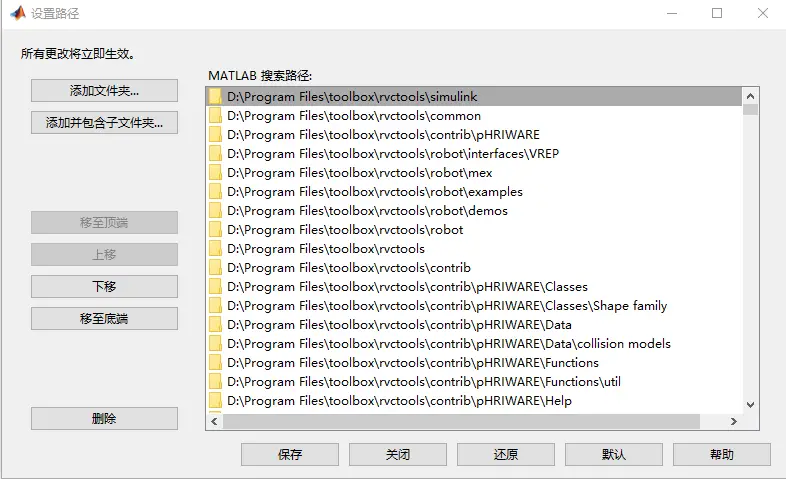This screenshot has width=786, height=479.
Task: Maximize the 设置路径 window
Action: coord(717,13)
